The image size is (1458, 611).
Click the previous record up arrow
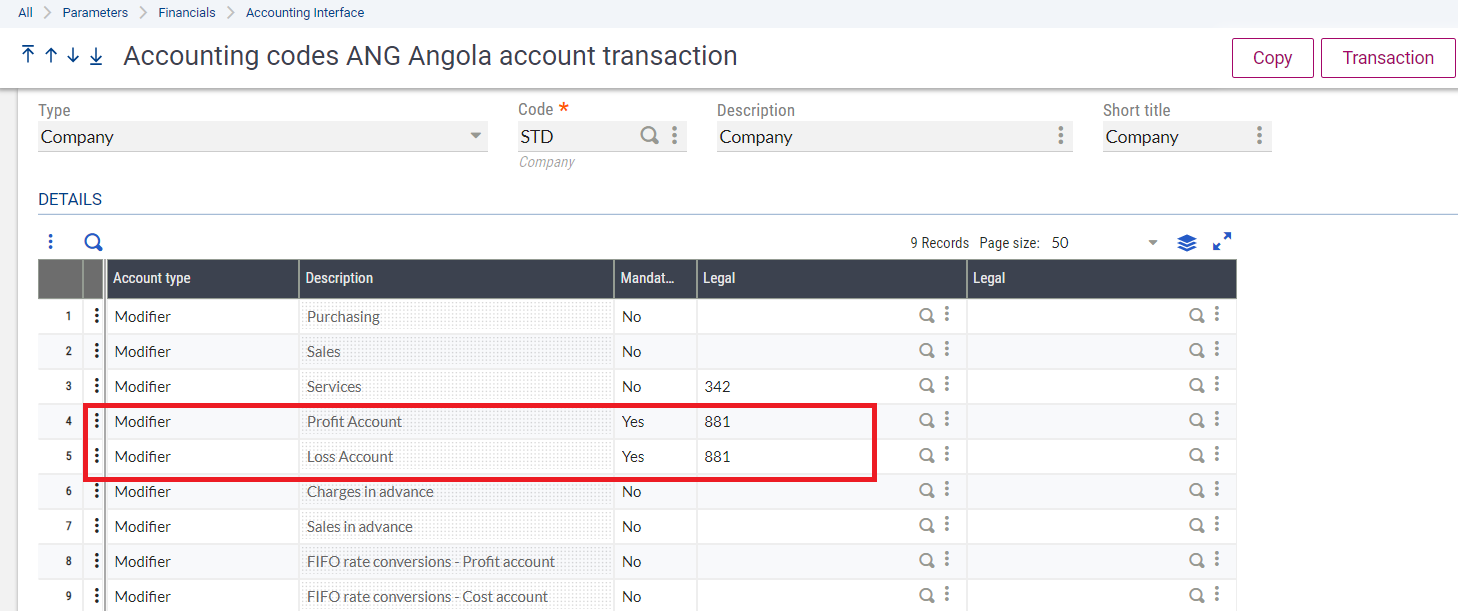pos(51,55)
